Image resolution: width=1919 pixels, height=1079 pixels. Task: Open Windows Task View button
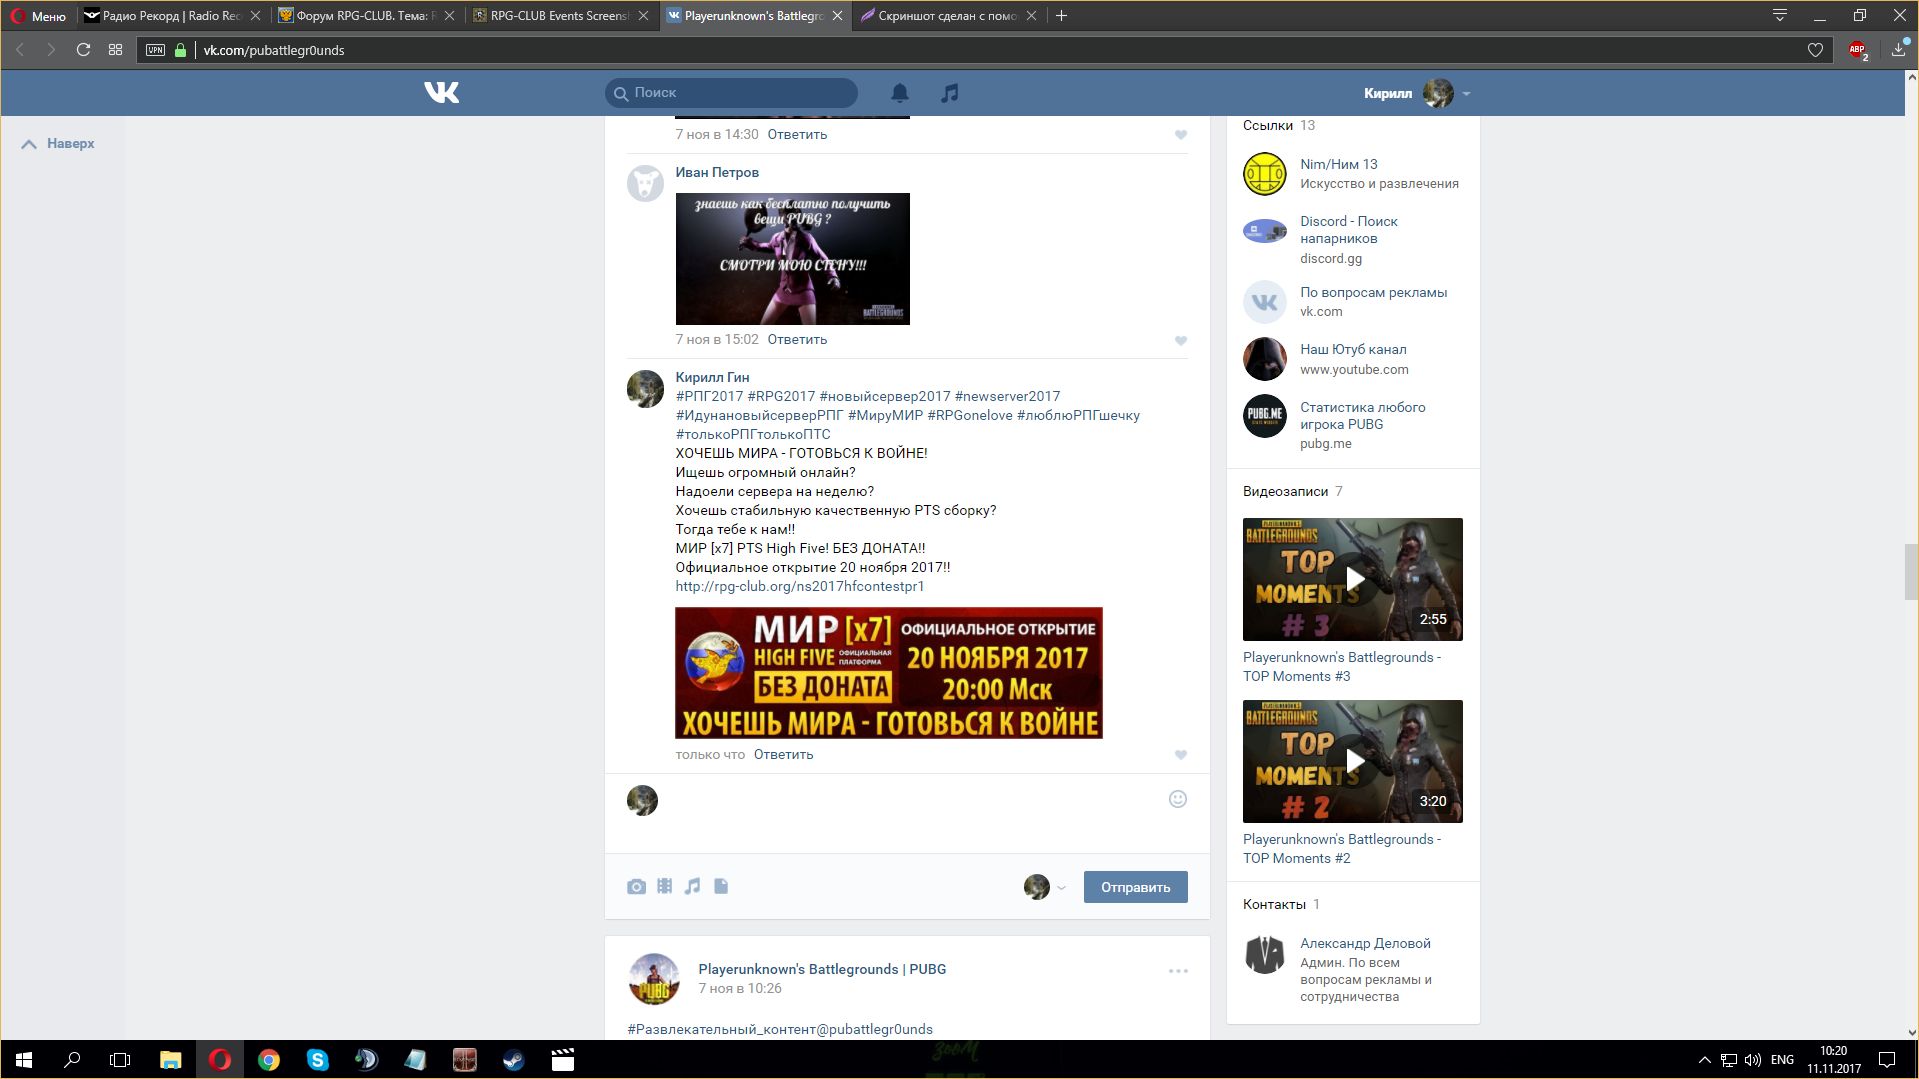coord(120,1060)
